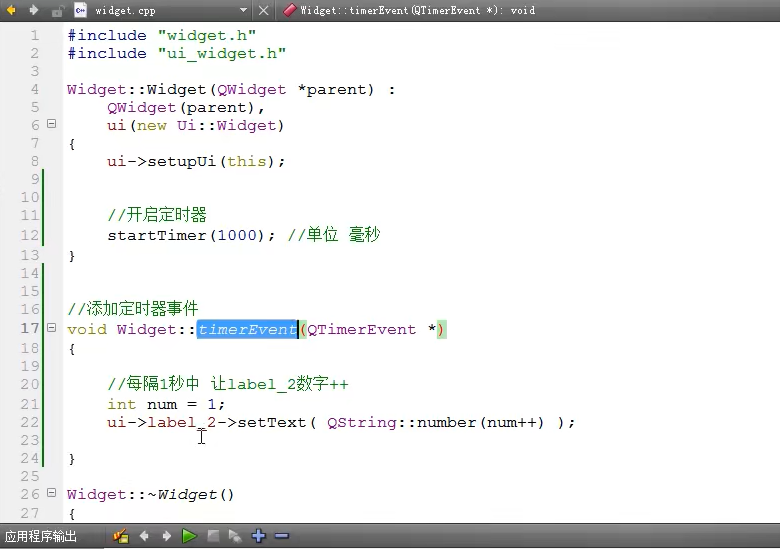The image size is (780, 549).
Task: Click the #include "ui_widget.h" line
Action: 177,53
